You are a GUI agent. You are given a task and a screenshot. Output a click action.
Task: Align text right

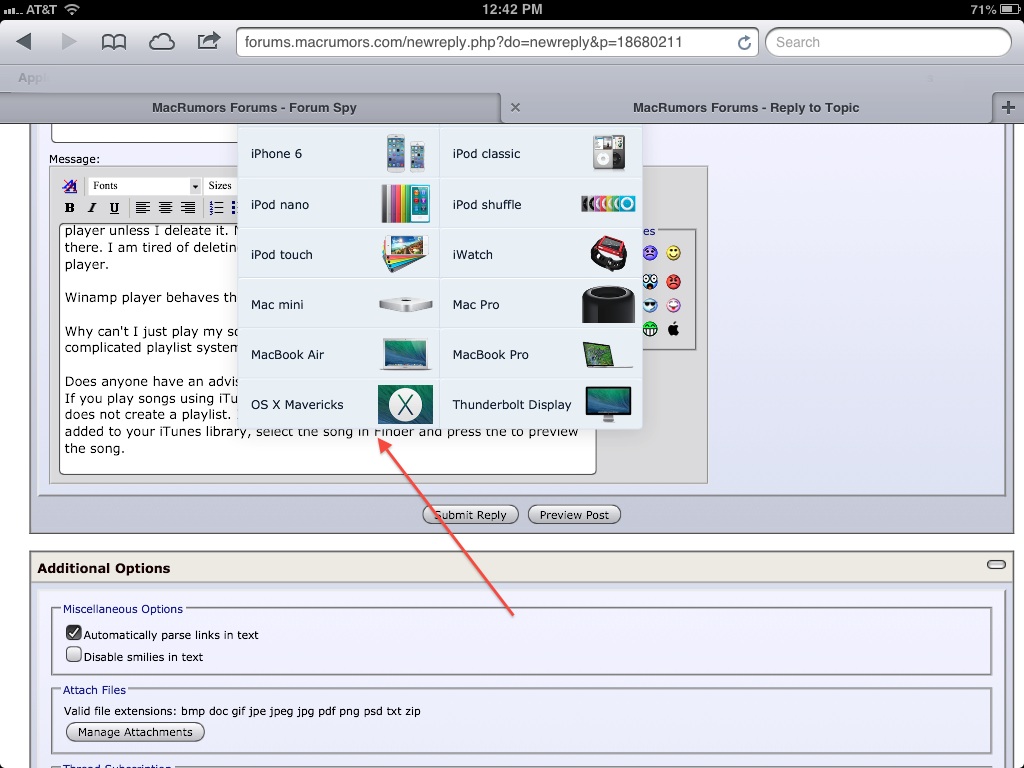pyautogui.click(x=187, y=208)
